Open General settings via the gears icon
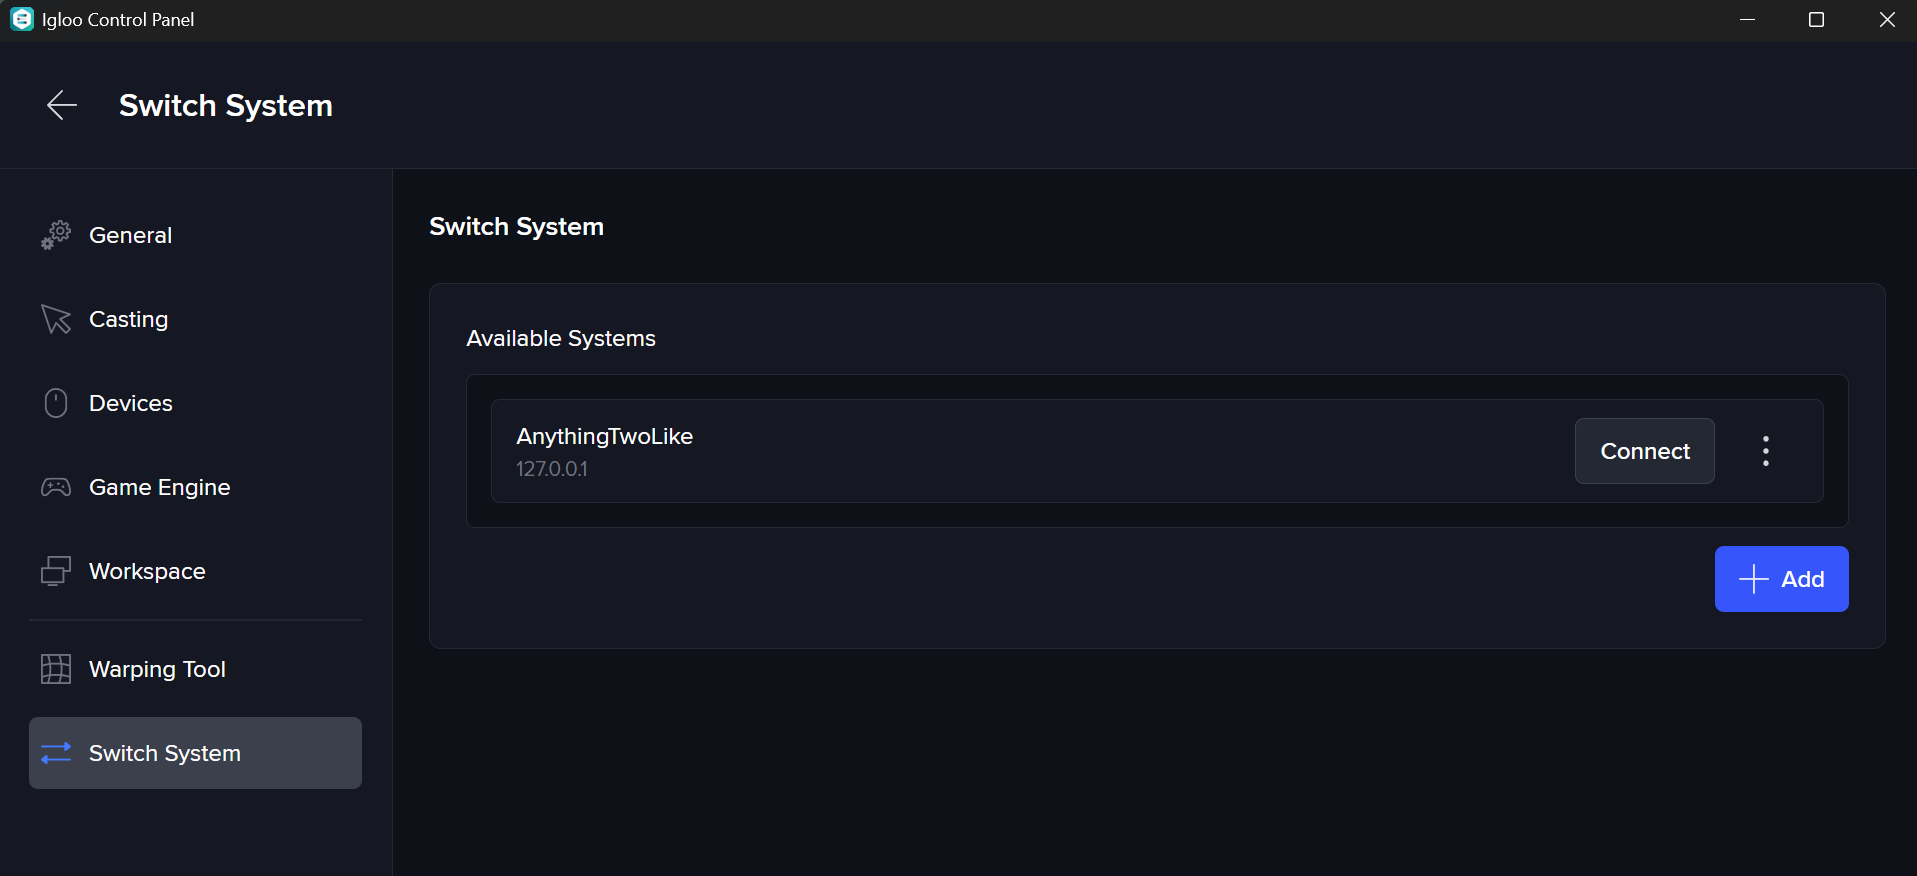This screenshot has height=876, width=1917. click(56, 235)
